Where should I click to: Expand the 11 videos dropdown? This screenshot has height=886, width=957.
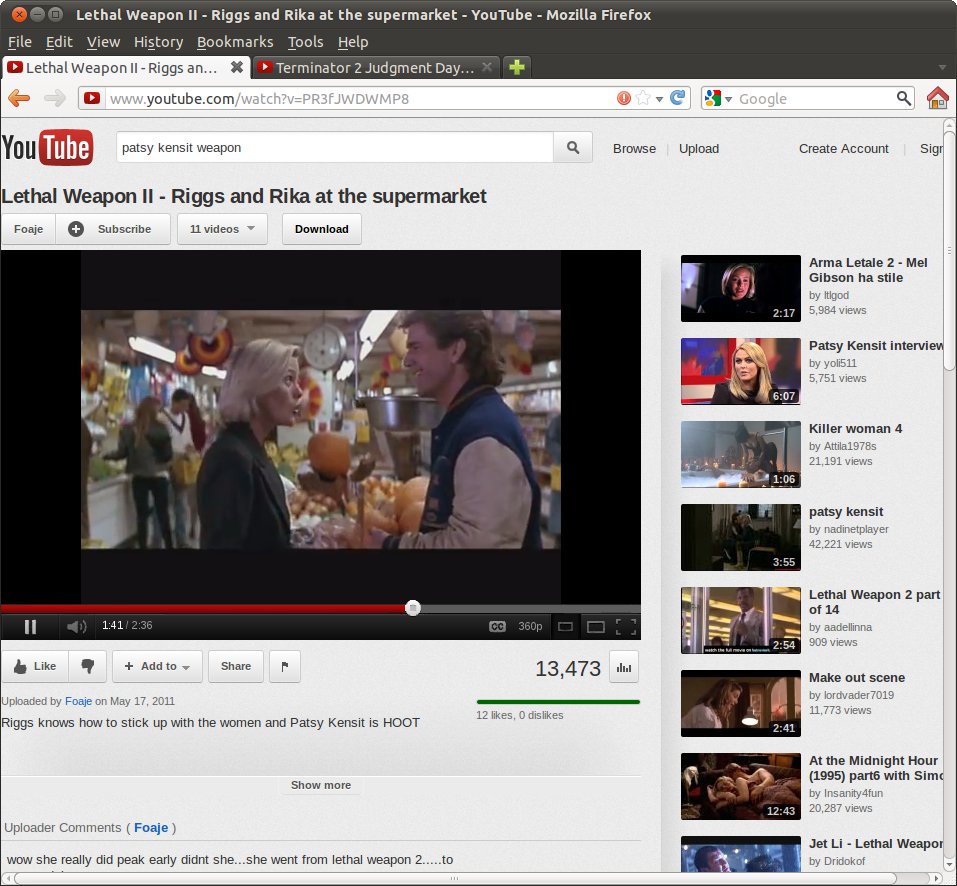pos(222,229)
